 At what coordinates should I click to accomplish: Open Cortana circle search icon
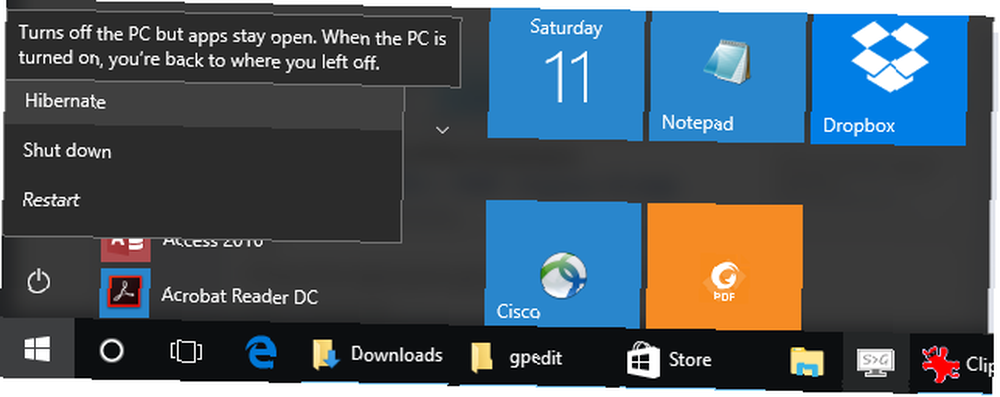[x=112, y=350]
